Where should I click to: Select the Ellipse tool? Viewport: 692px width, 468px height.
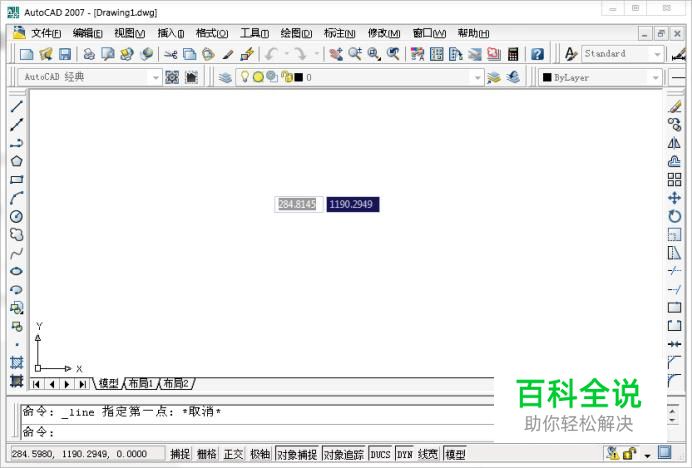(17, 271)
